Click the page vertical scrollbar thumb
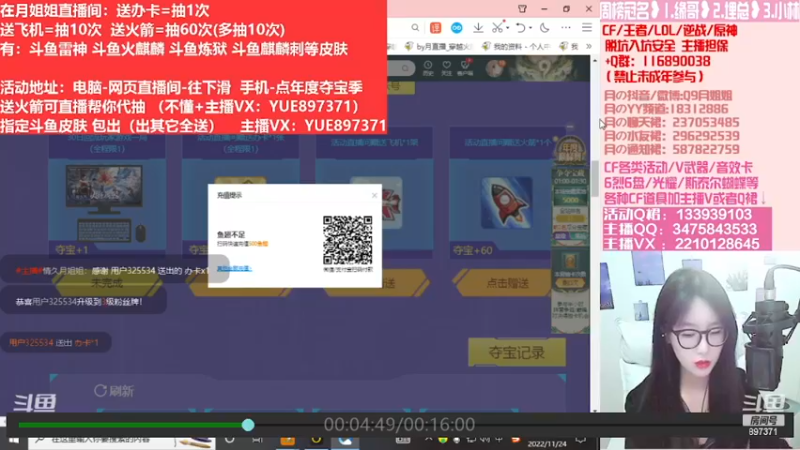800x450 pixels. [x=595, y=179]
